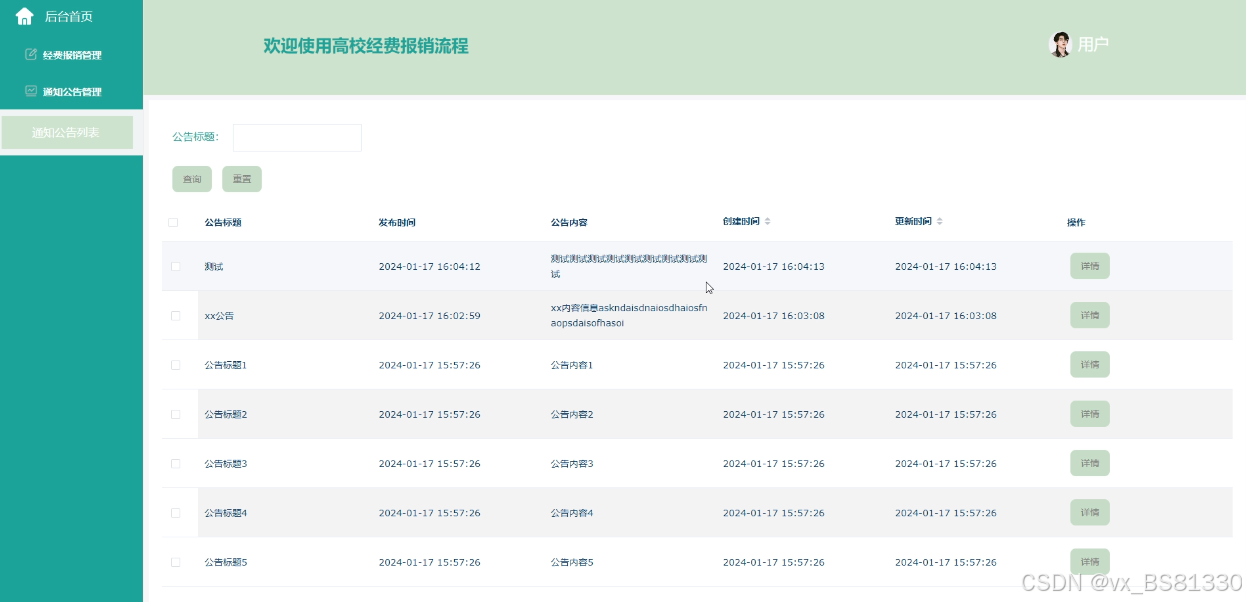
Task: Open 详情 for the xx公告 row
Action: (1090, 315)
